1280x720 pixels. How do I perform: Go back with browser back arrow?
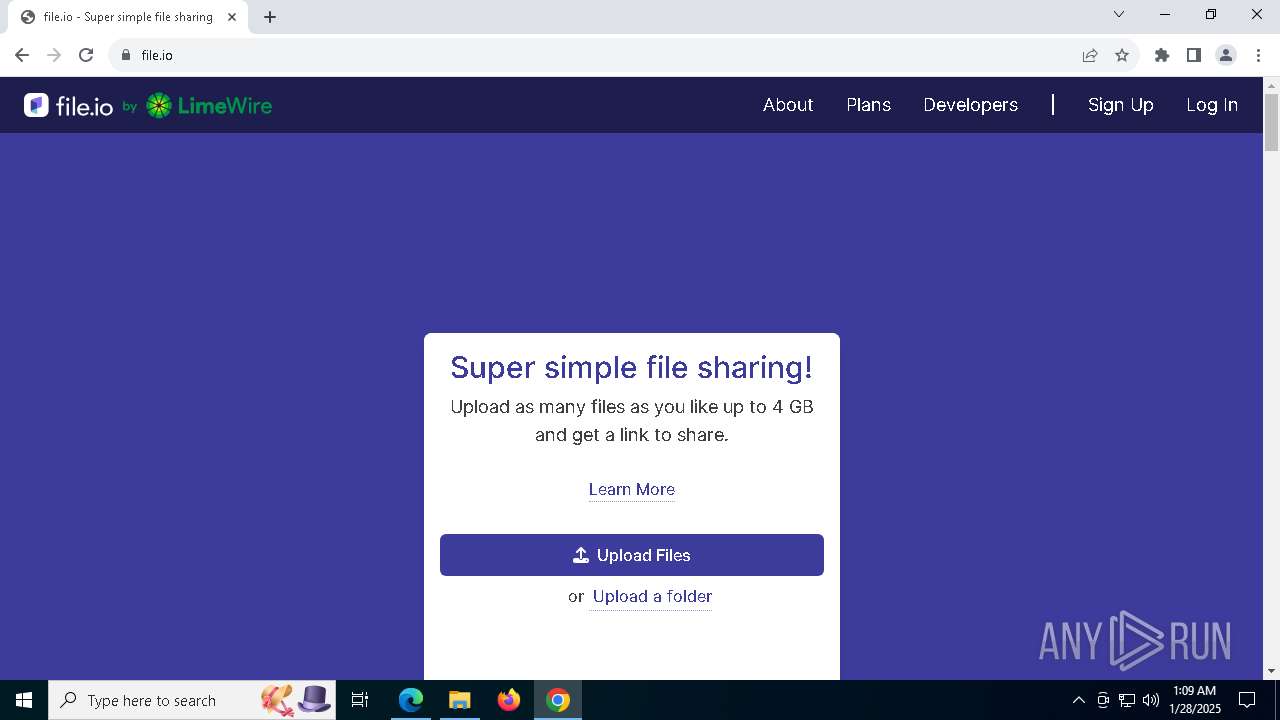22,55
